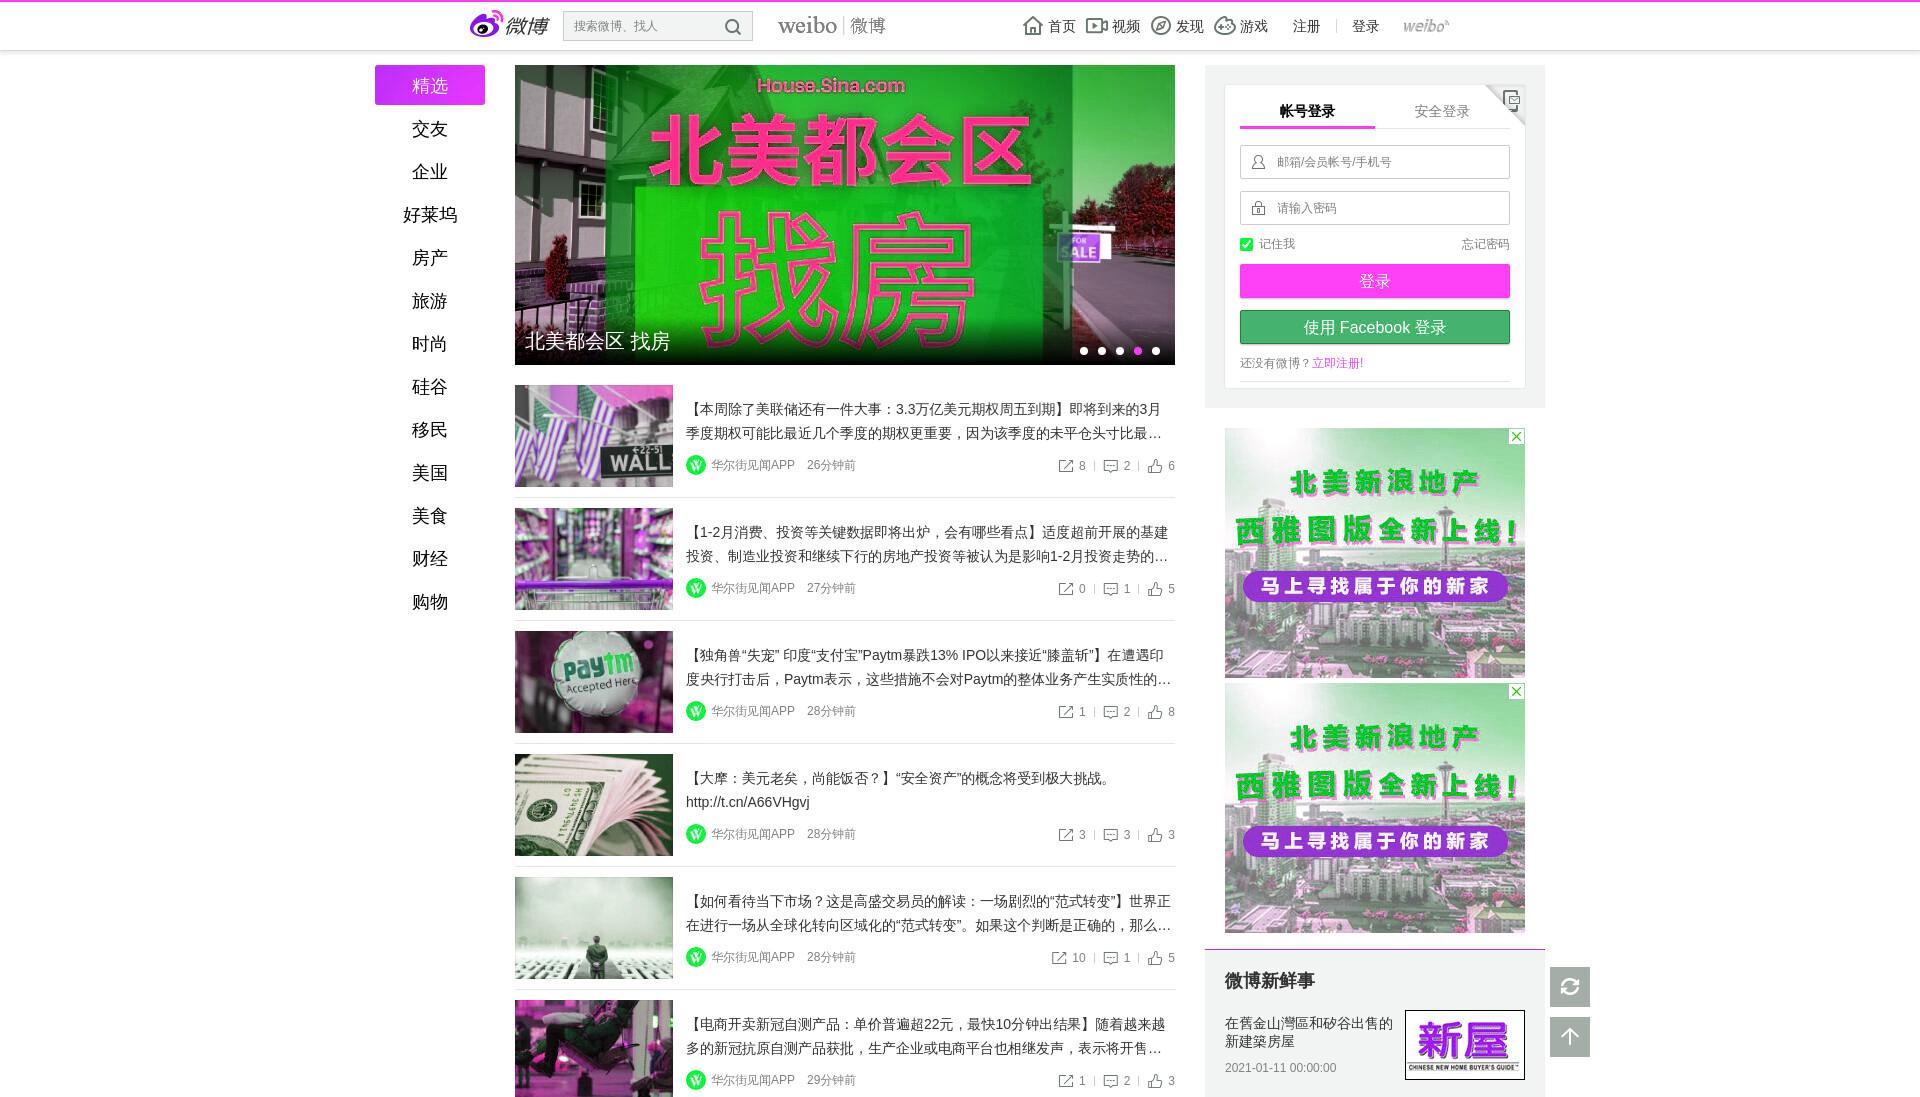Image resolution: width=1920 pixels, height=1097 pixels.
Task: Open the Paytm balloon thumbnail
Action: pyautogui.click(x=594, y=682)
